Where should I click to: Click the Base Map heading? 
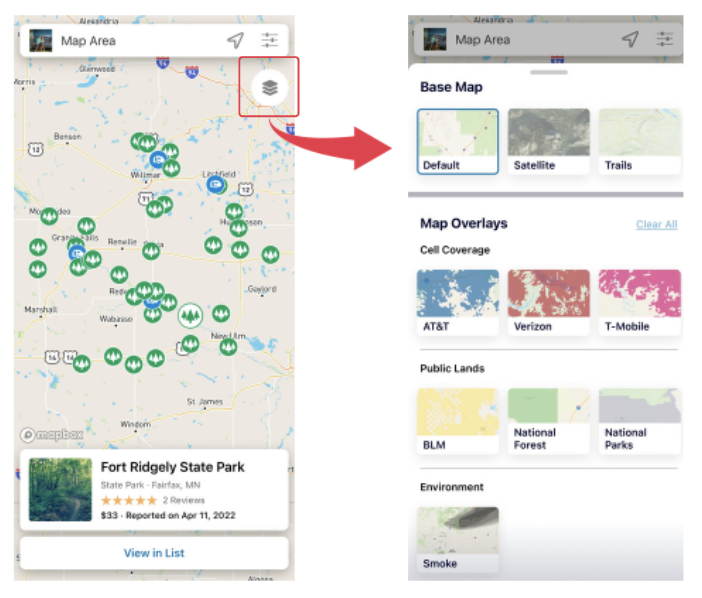(x=451, y=87)
